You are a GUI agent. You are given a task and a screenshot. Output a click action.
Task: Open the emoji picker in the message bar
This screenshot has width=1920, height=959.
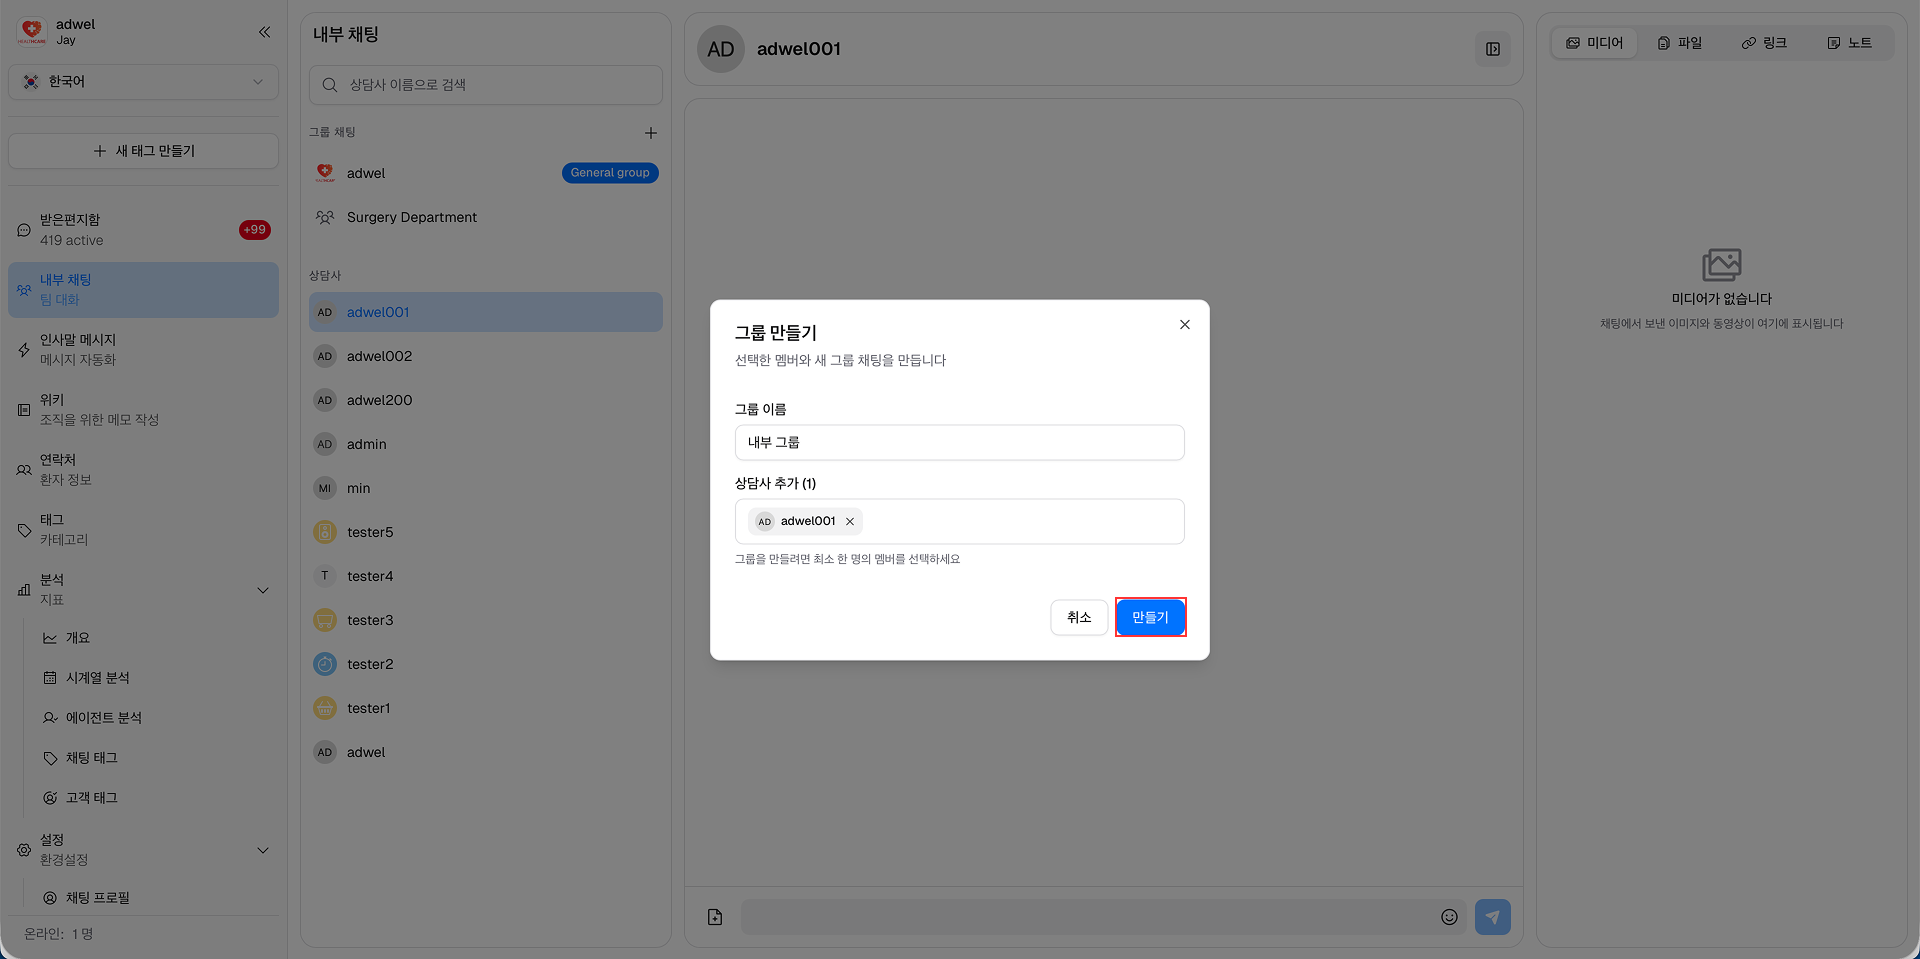click(1449, 916)
